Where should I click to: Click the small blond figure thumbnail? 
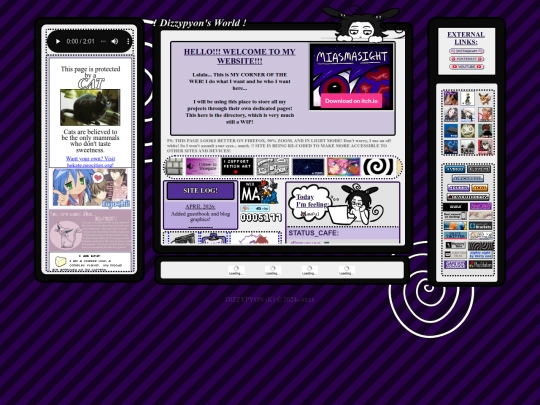click(468, 98)
